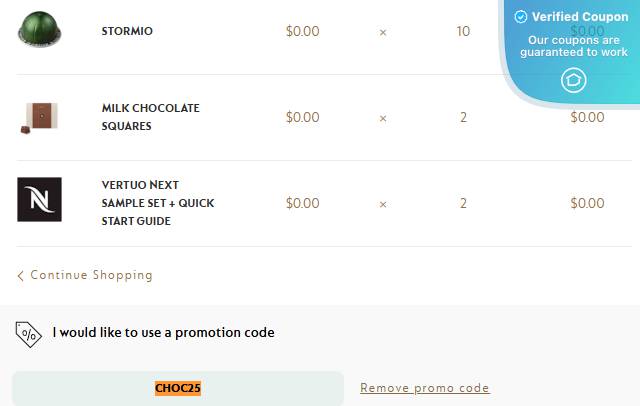Click the Verified Coupon badge title

(x=579, y=17)
